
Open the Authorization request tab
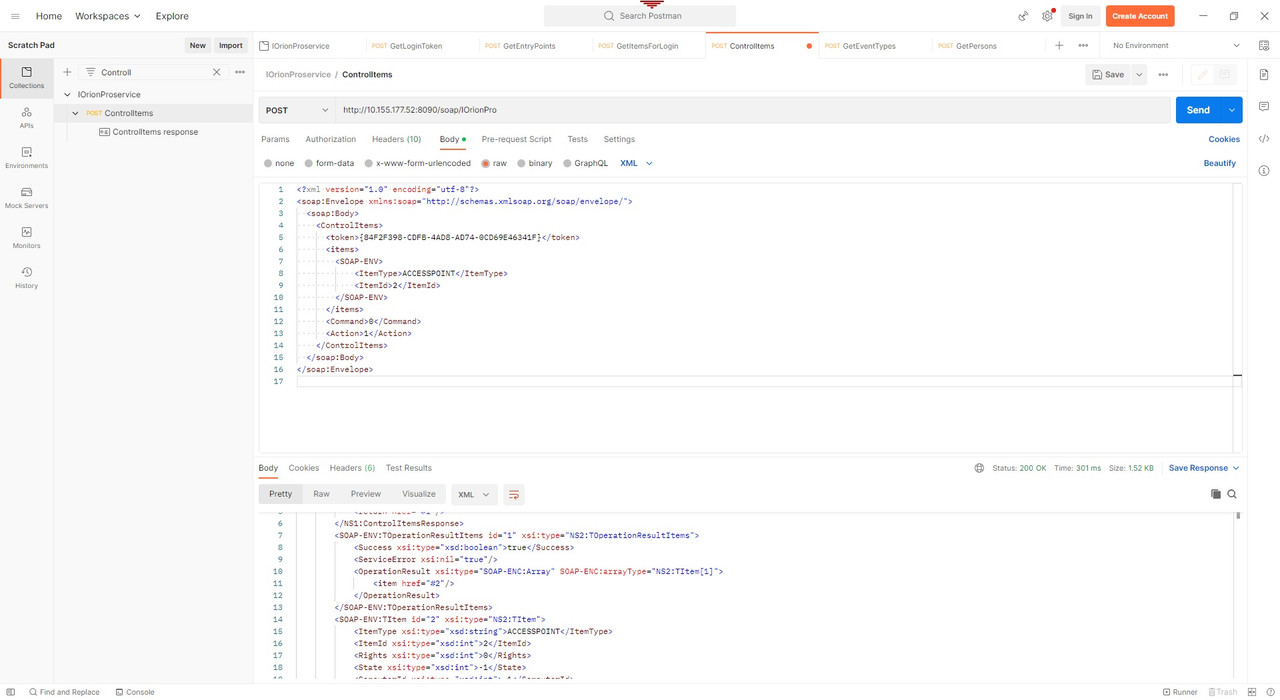pyautogui.click(x=330, y=139)
